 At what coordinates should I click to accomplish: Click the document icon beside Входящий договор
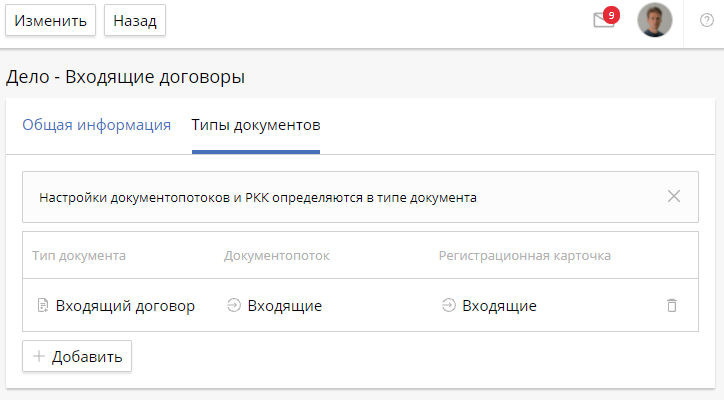pyautogui.click(x=42, y=305)
